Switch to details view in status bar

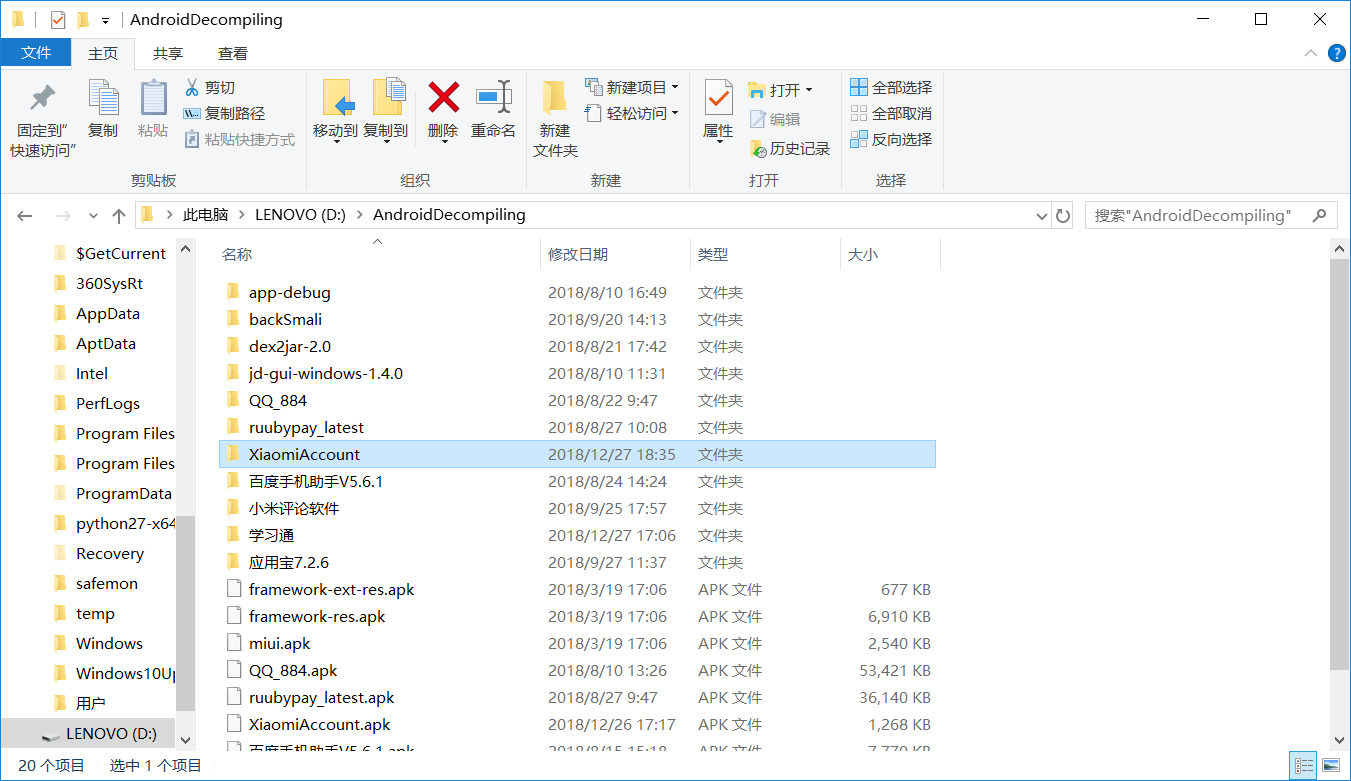tap(1303, 765)
